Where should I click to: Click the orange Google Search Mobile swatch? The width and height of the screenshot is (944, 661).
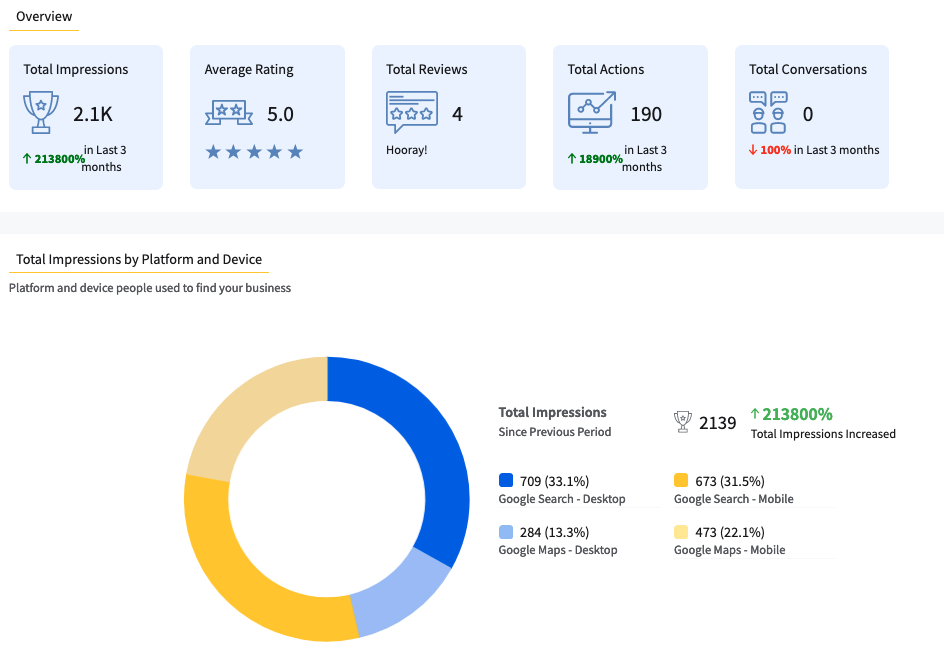tap(681, 481)
